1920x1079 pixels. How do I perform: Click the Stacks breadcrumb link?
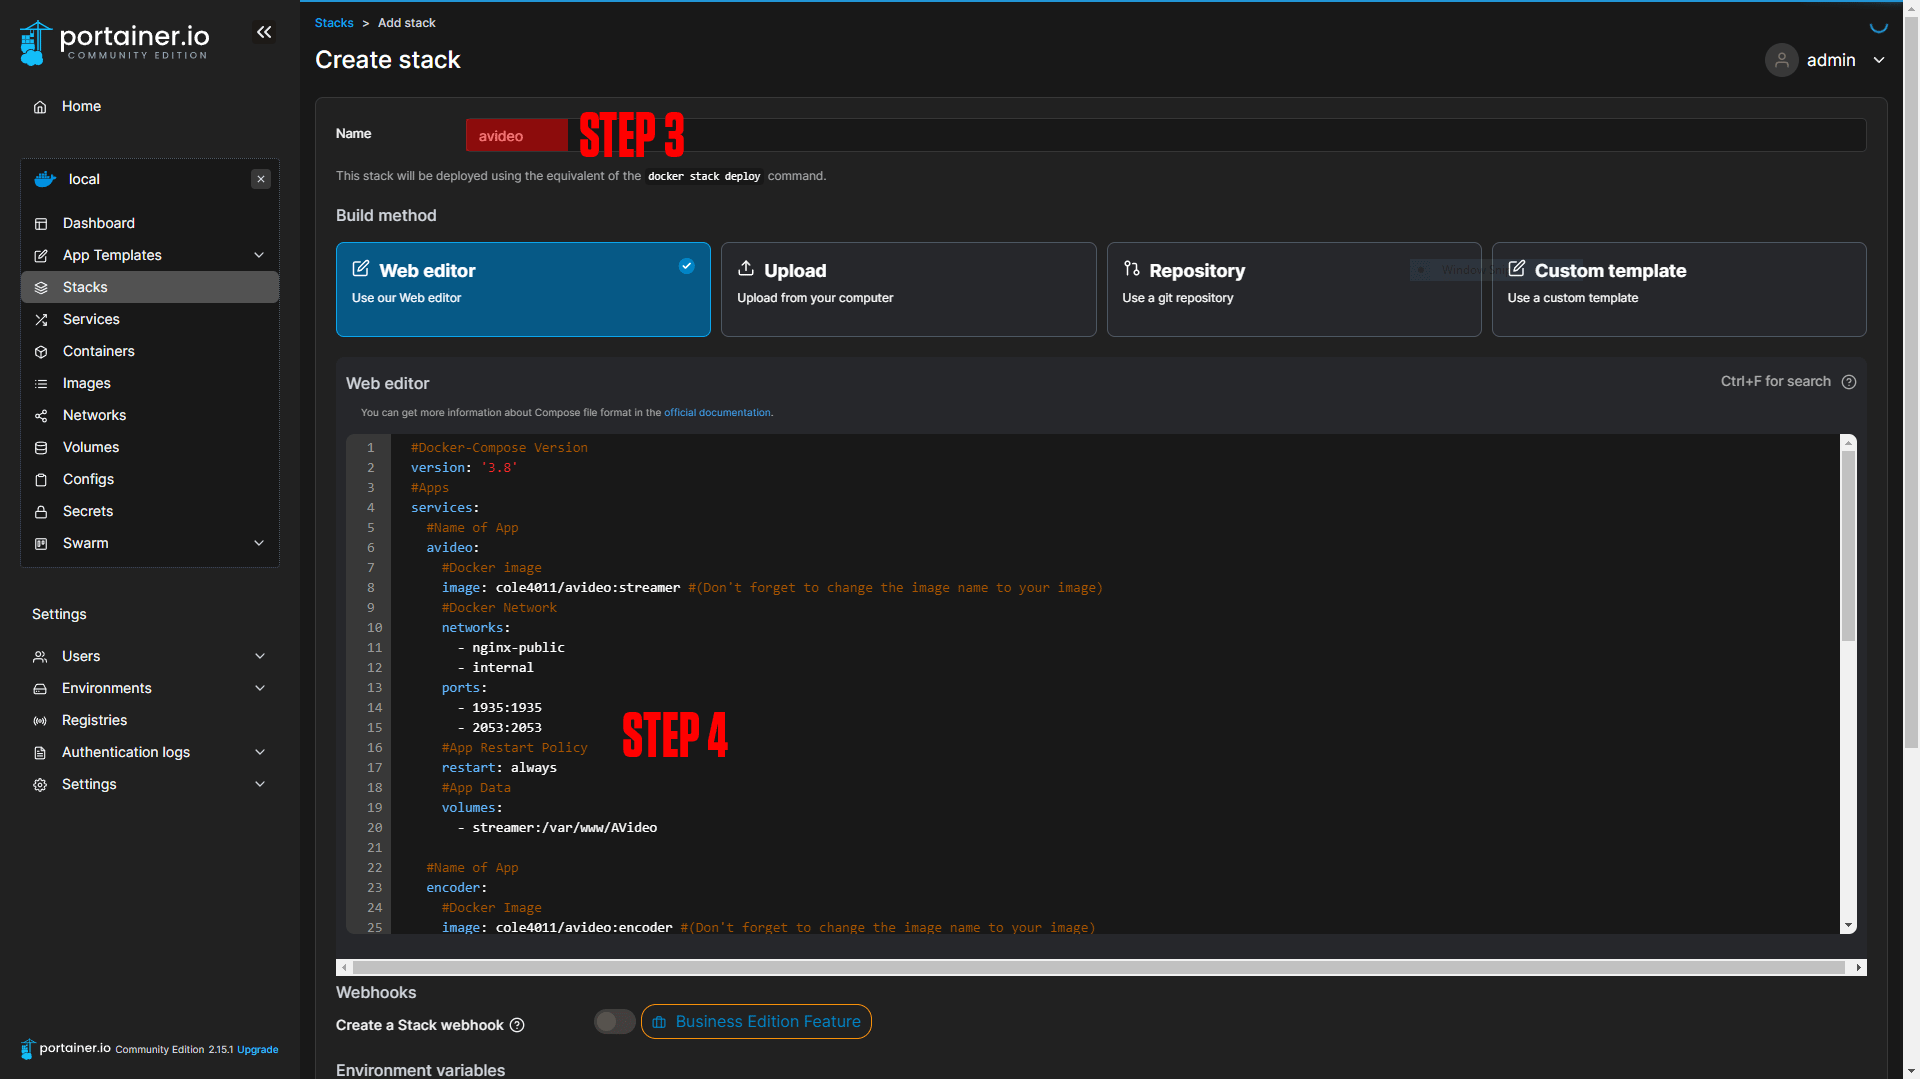(334, 23)
